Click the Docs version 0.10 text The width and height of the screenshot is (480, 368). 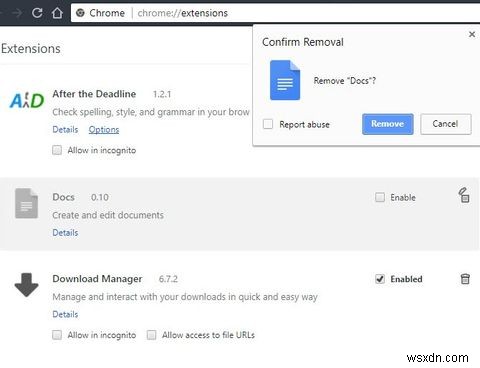click(100, 197)
